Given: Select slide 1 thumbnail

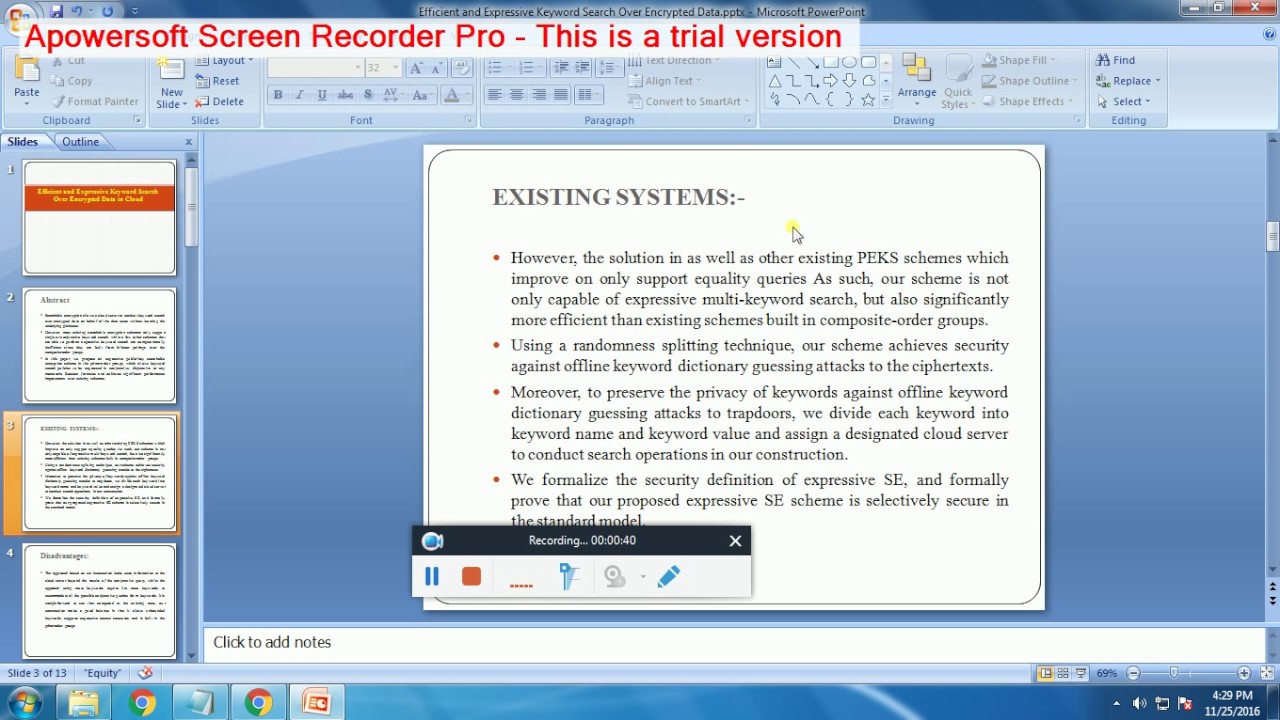Looking at the screenshot, I should [x=100, y=217].
